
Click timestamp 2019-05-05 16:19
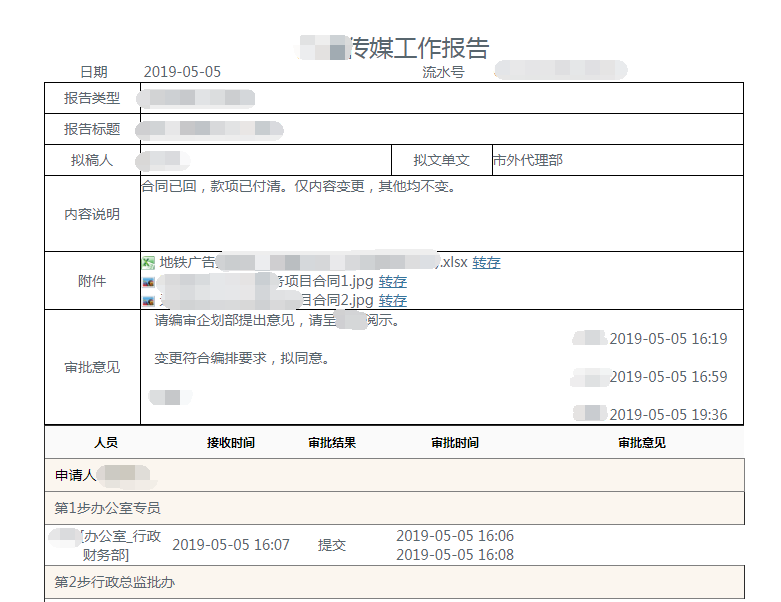(x=668, y=339)
